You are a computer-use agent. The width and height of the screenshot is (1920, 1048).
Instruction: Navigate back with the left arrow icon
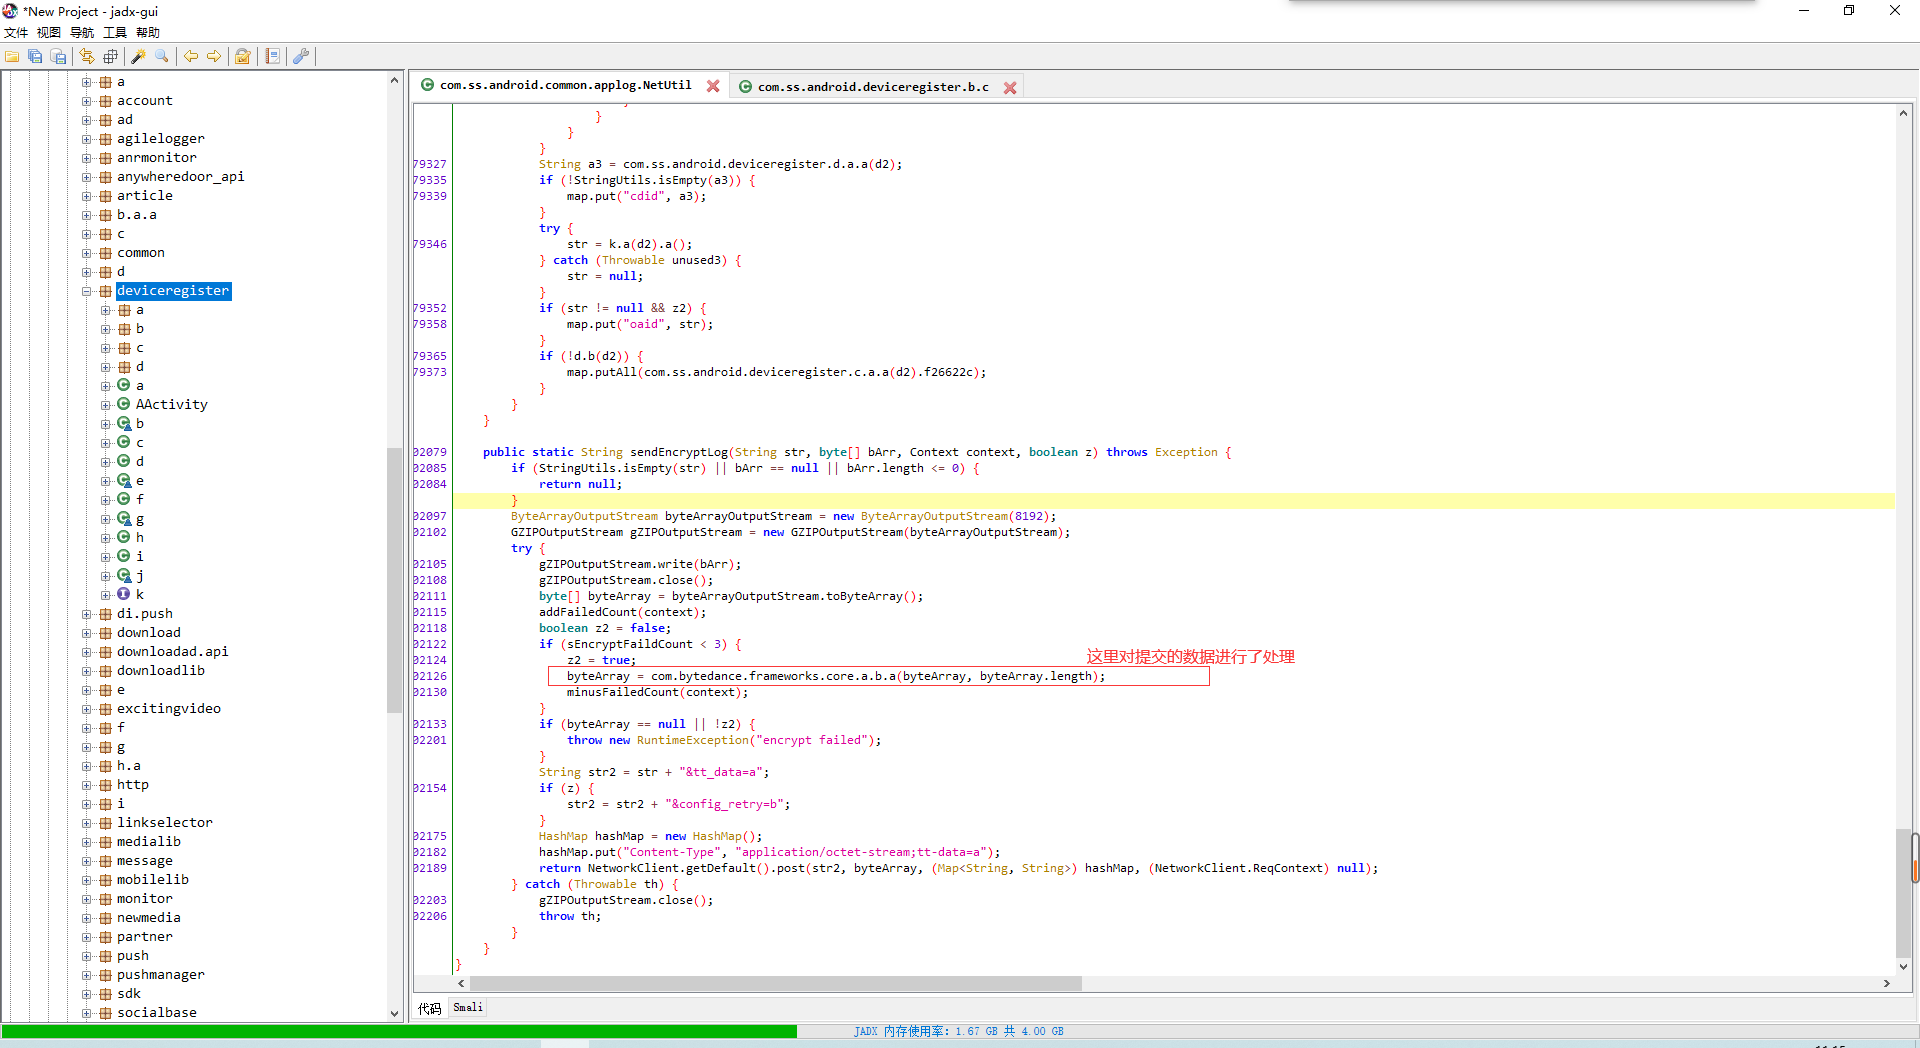190,57
